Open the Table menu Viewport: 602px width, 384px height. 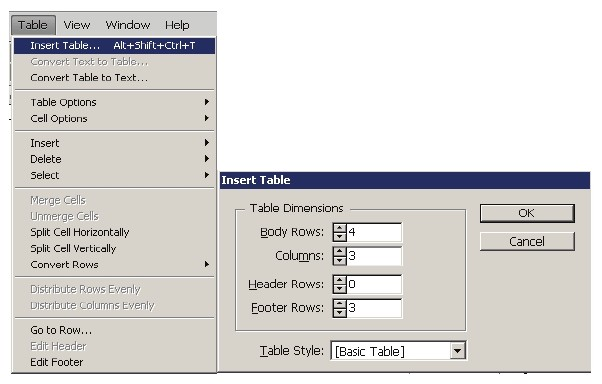33,25
